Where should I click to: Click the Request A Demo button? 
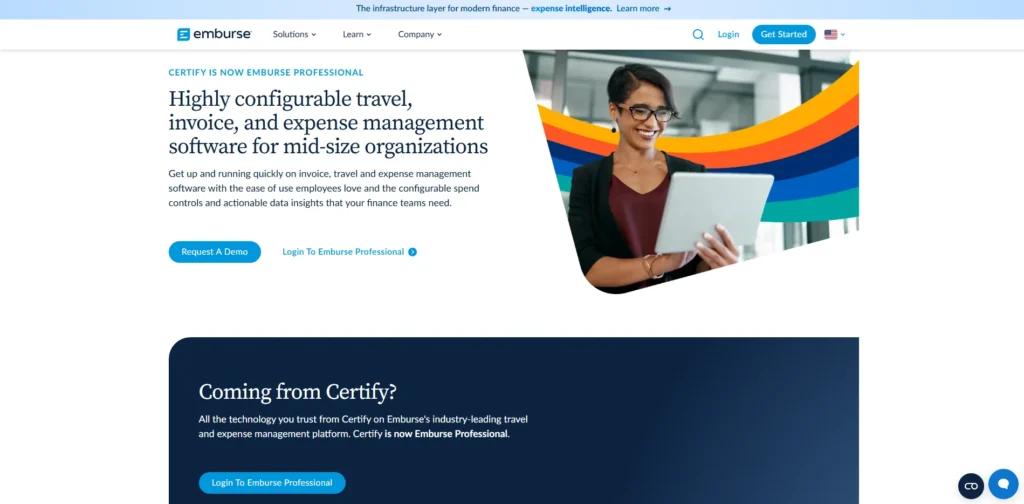click(x=214, y=252)
